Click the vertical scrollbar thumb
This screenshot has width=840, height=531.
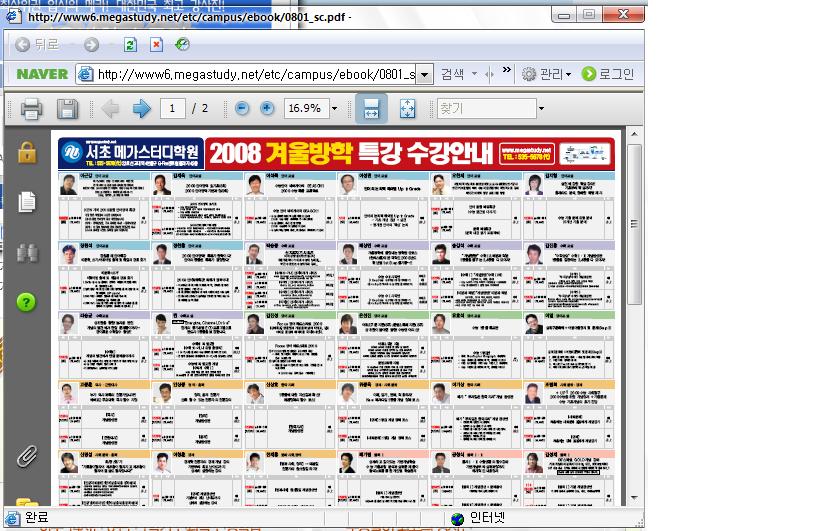tap(634, 224)
